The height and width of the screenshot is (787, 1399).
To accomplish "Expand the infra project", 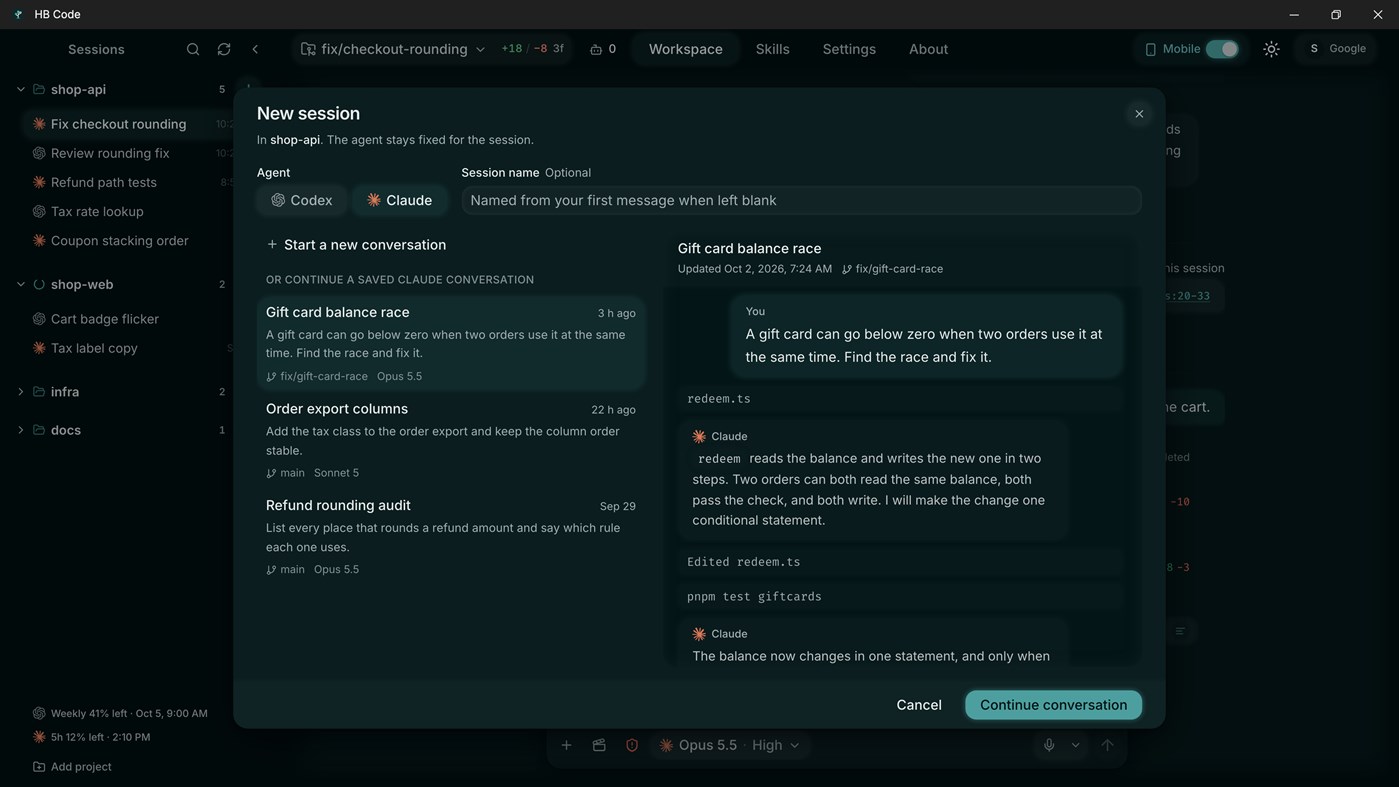I will click(x=20, y=392).
